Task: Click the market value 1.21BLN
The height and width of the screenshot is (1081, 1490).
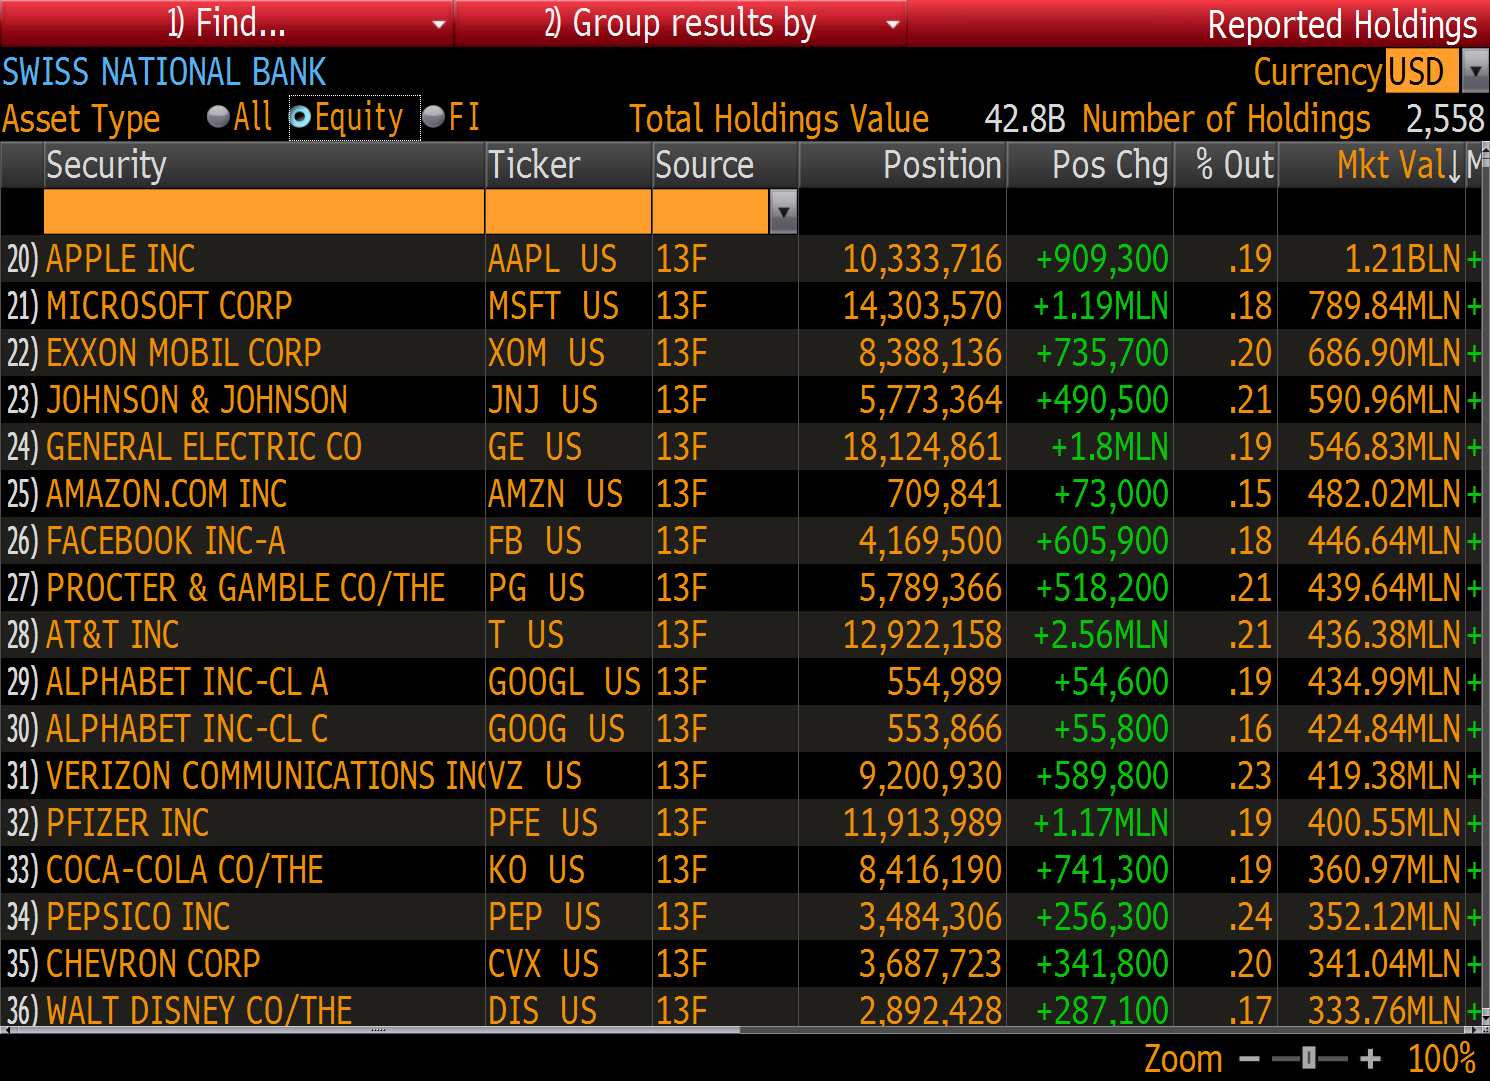Action: click(x=1403, y=259)
